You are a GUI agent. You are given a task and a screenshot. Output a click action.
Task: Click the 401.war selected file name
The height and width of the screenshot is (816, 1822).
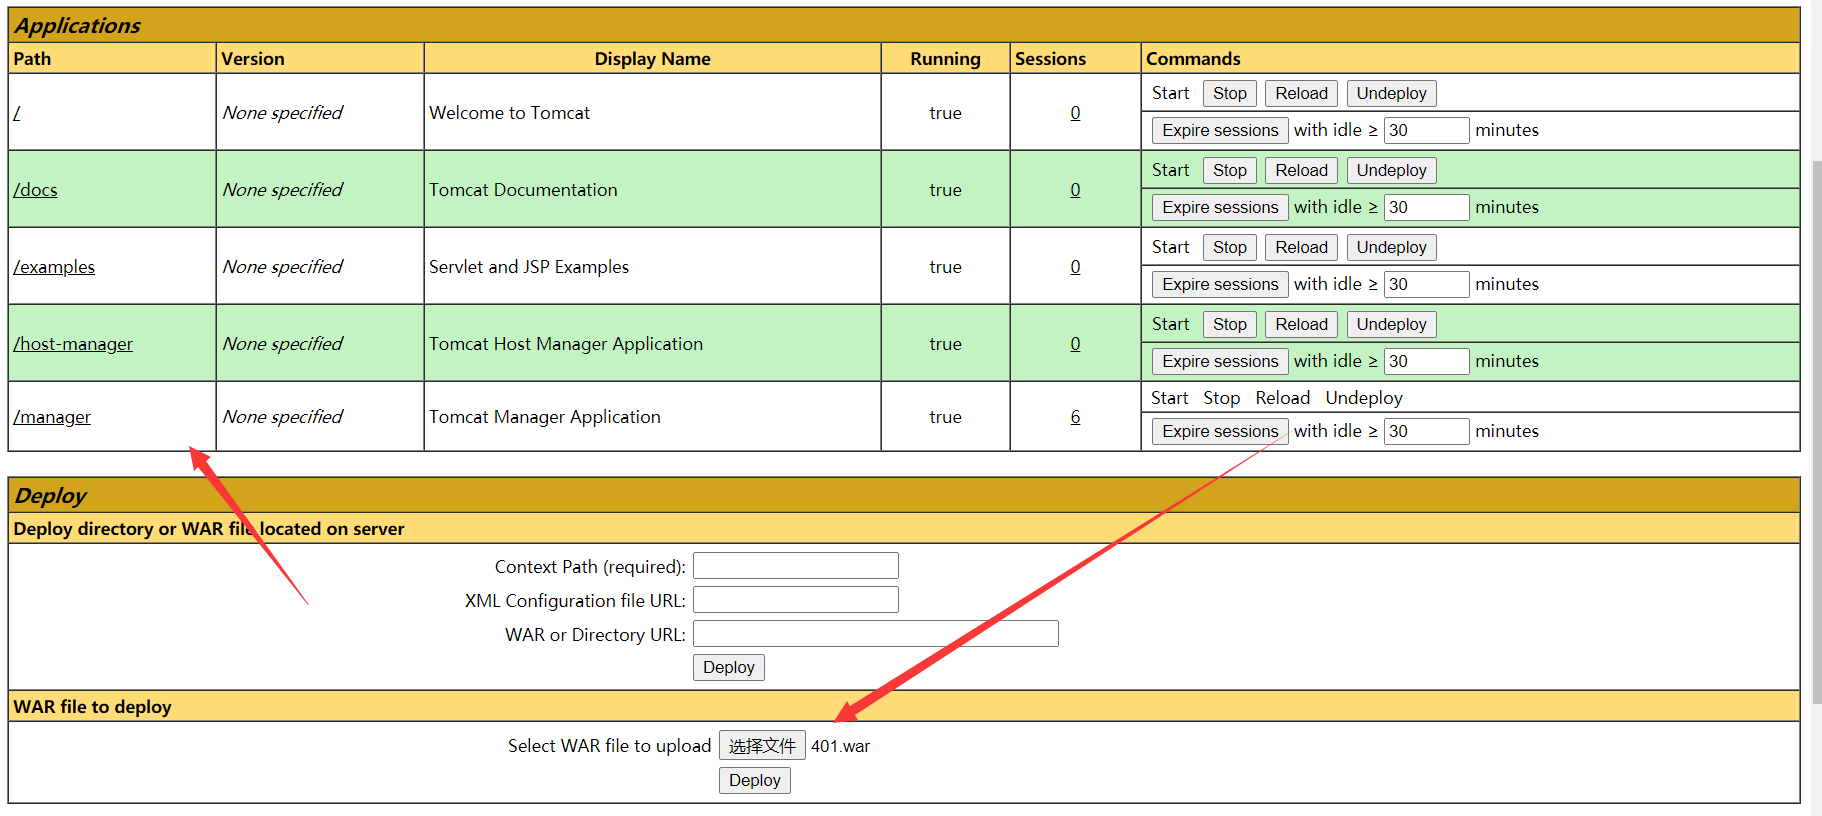click(x=840, y=746)
